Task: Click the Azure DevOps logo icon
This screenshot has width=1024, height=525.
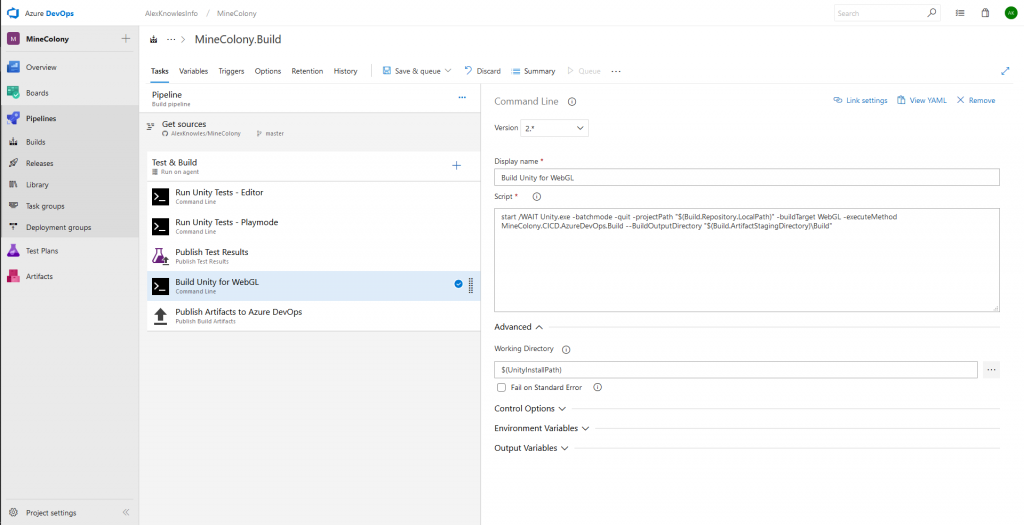Action: tap(13, 13)
